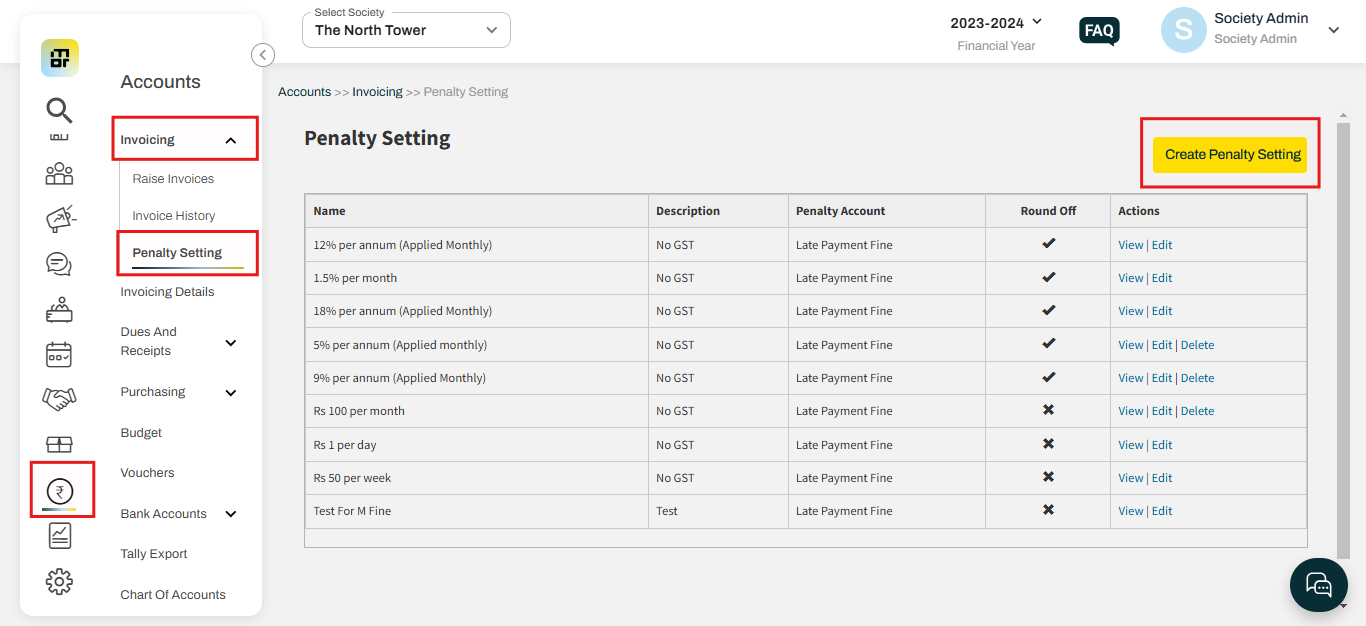Click the Create Penalty Setting button
Viewport: 1366px width, 626px height.
(x=1230, y=154)
